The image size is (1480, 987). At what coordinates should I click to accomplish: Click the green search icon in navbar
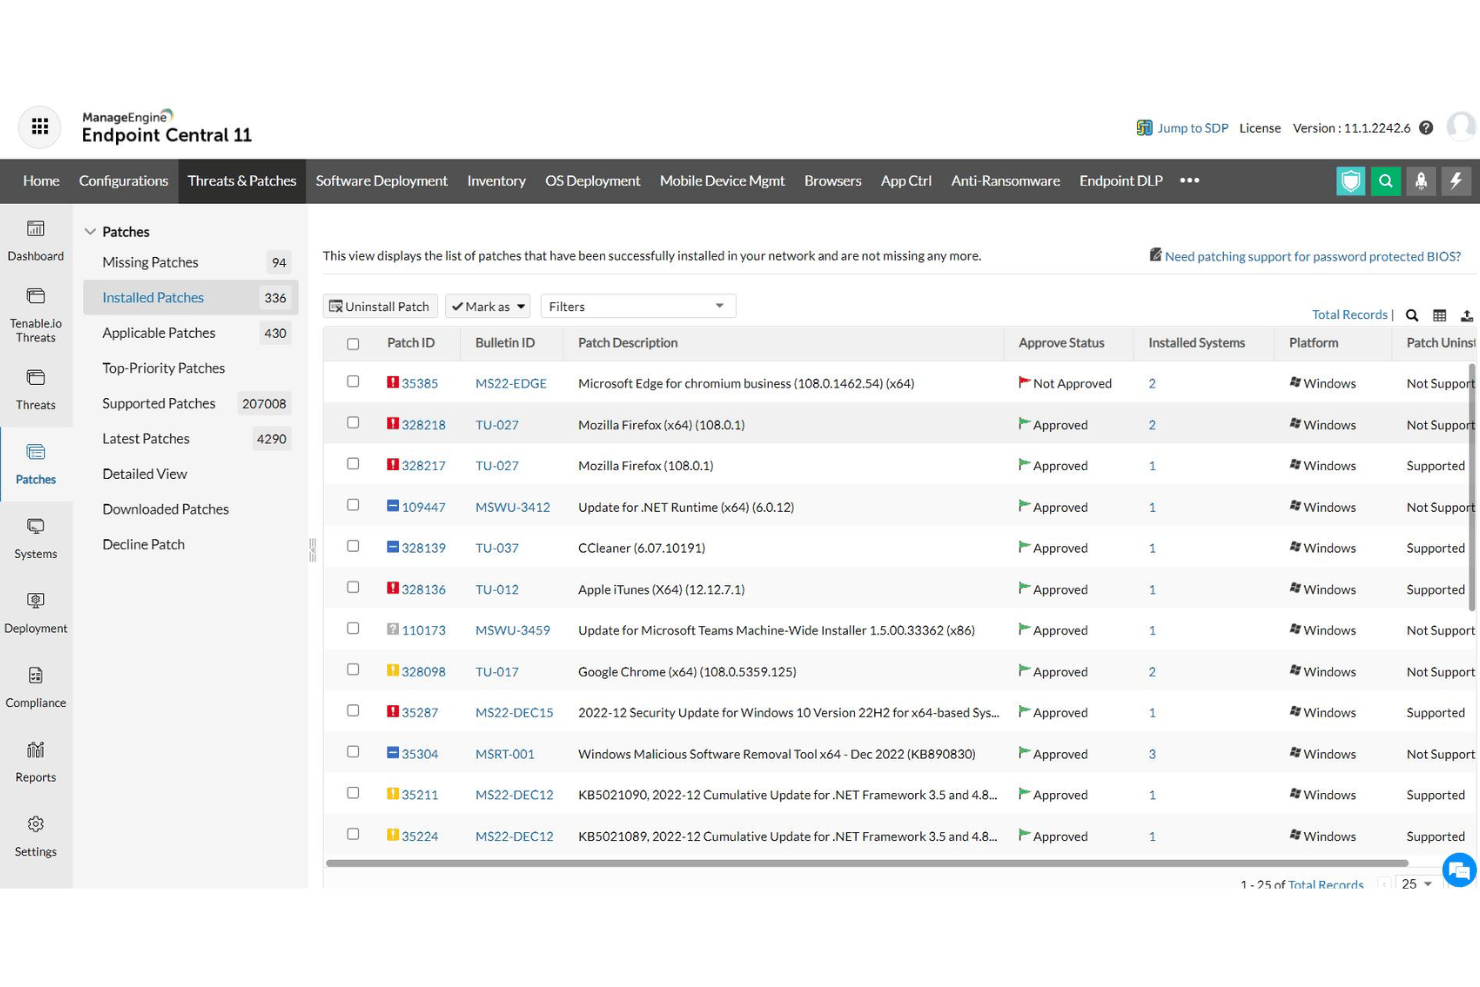tap(1386, 181)
